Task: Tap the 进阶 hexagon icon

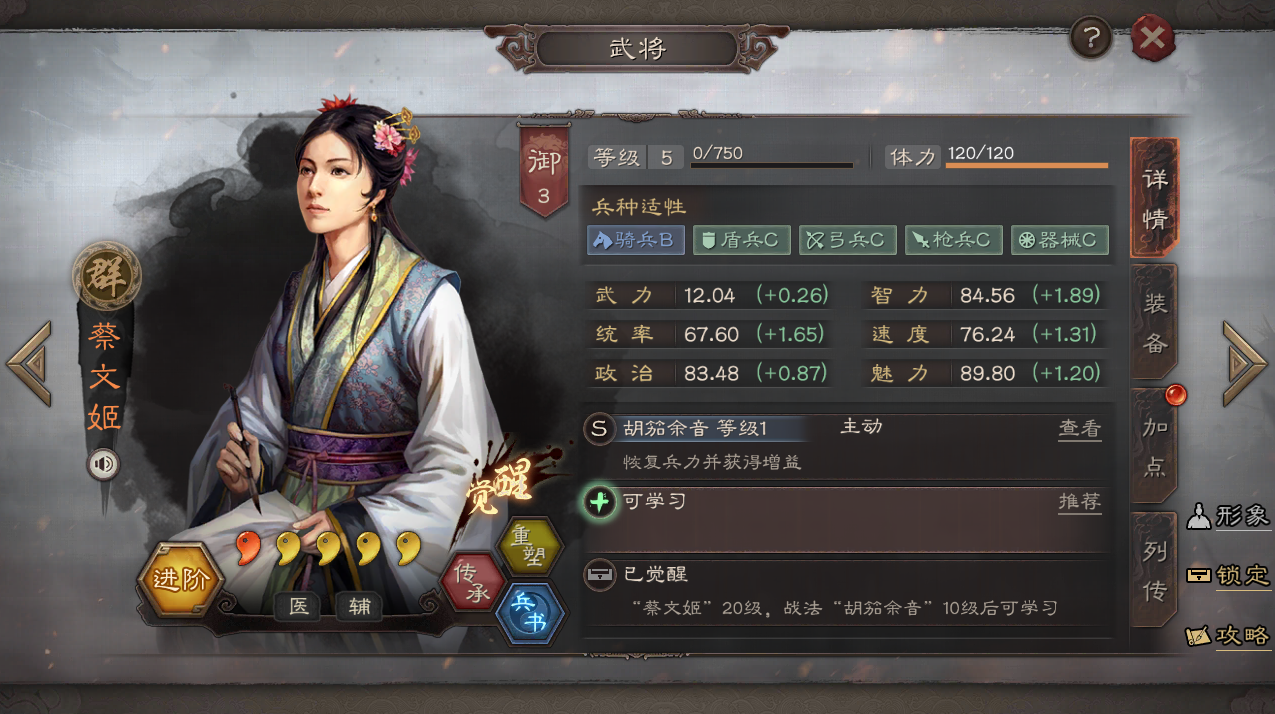Action: click(x=180, y=579)
